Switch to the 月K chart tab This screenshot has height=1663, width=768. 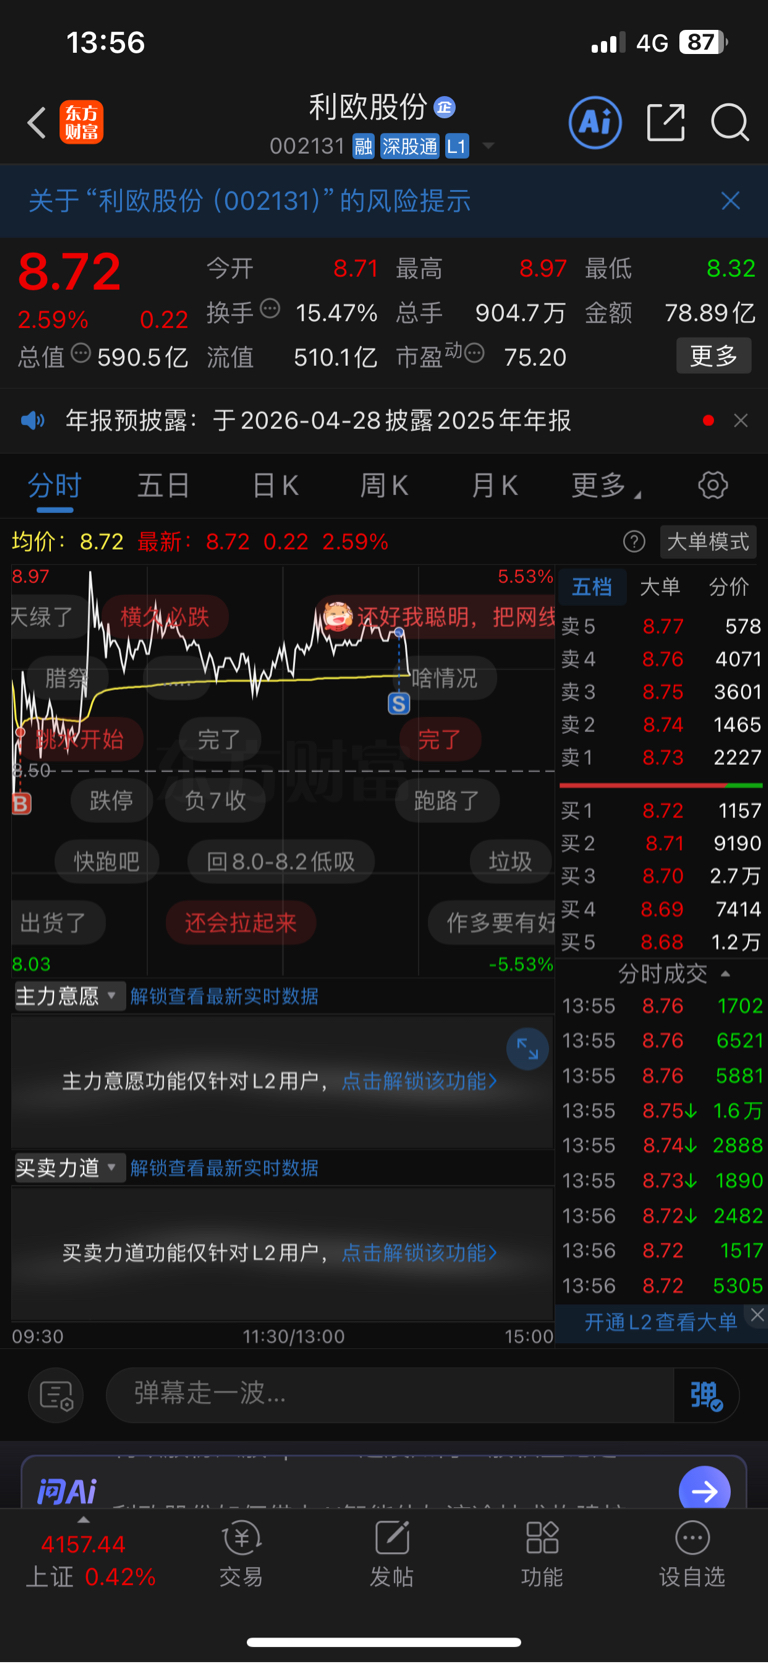click(494, 486)
